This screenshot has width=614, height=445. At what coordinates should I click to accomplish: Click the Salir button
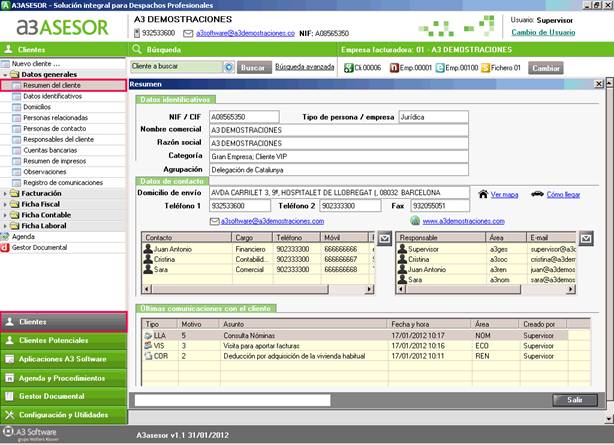[575, 400]
